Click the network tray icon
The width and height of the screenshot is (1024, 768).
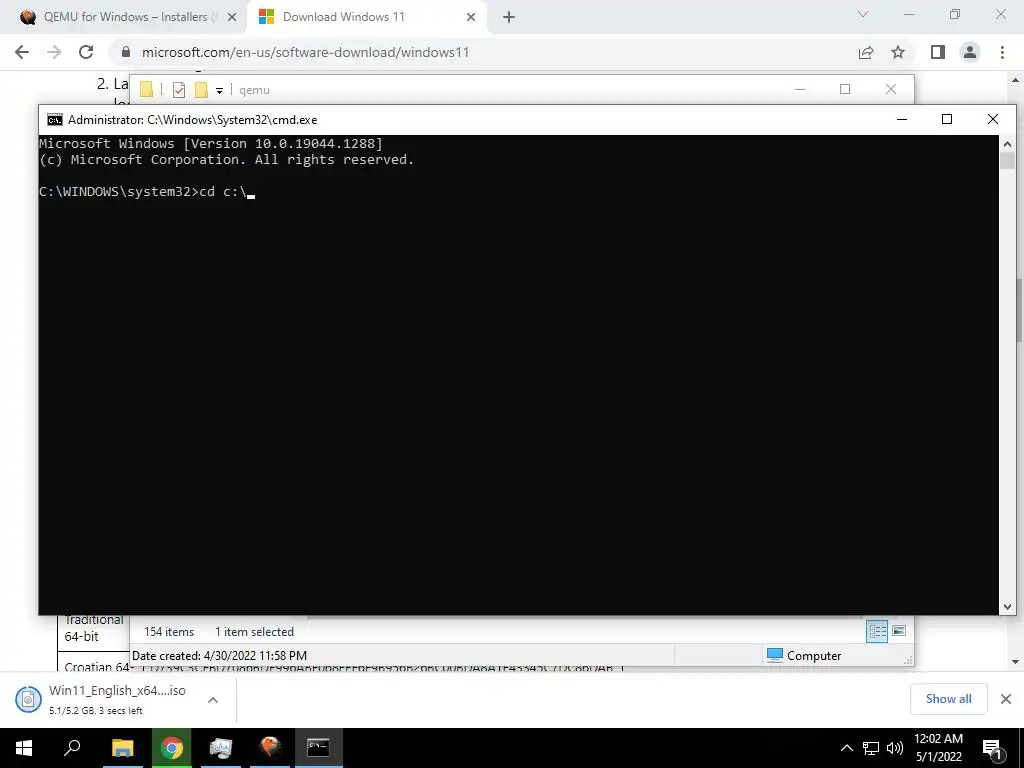tap(871, 748)
